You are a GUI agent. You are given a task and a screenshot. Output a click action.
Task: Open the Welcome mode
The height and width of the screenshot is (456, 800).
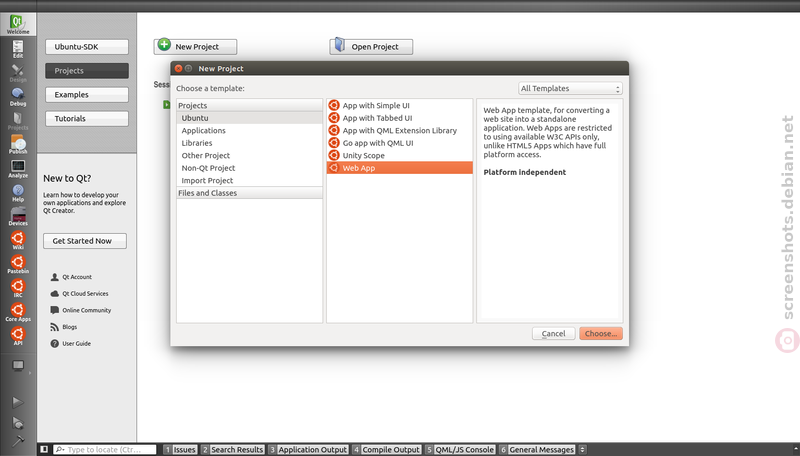coord(18,24)
